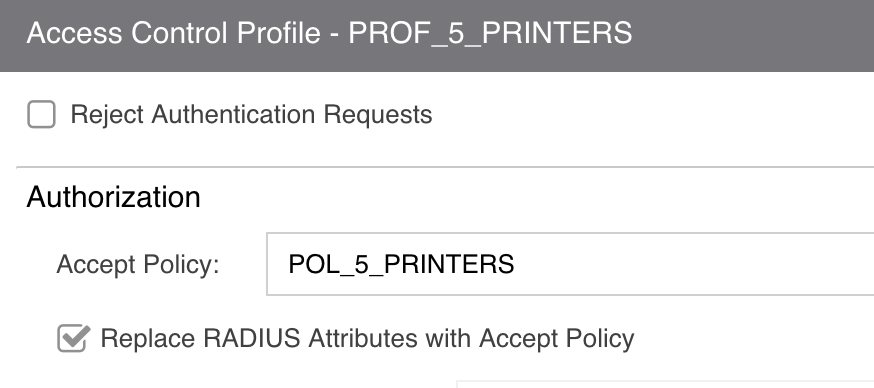This screenshot has width=874, height=388.
Task: Click the divider line above Authorization
Action: (445, 167)
